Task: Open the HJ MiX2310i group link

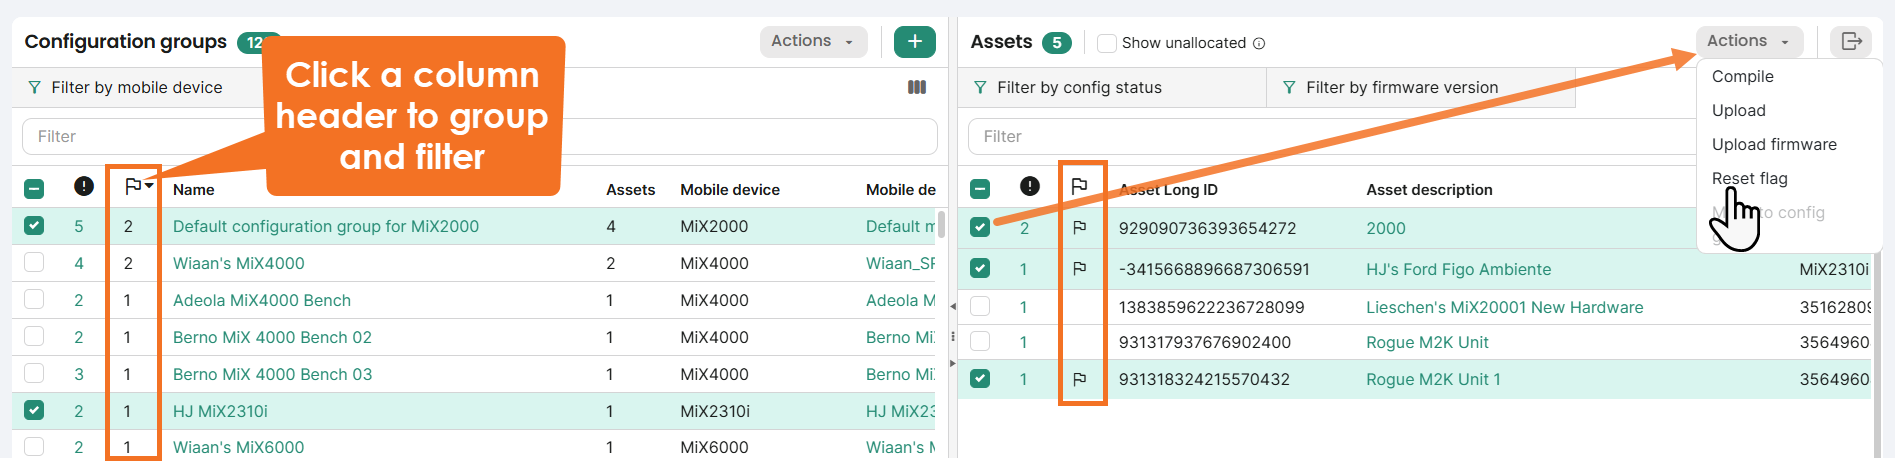Action: (x=220, y=411)
